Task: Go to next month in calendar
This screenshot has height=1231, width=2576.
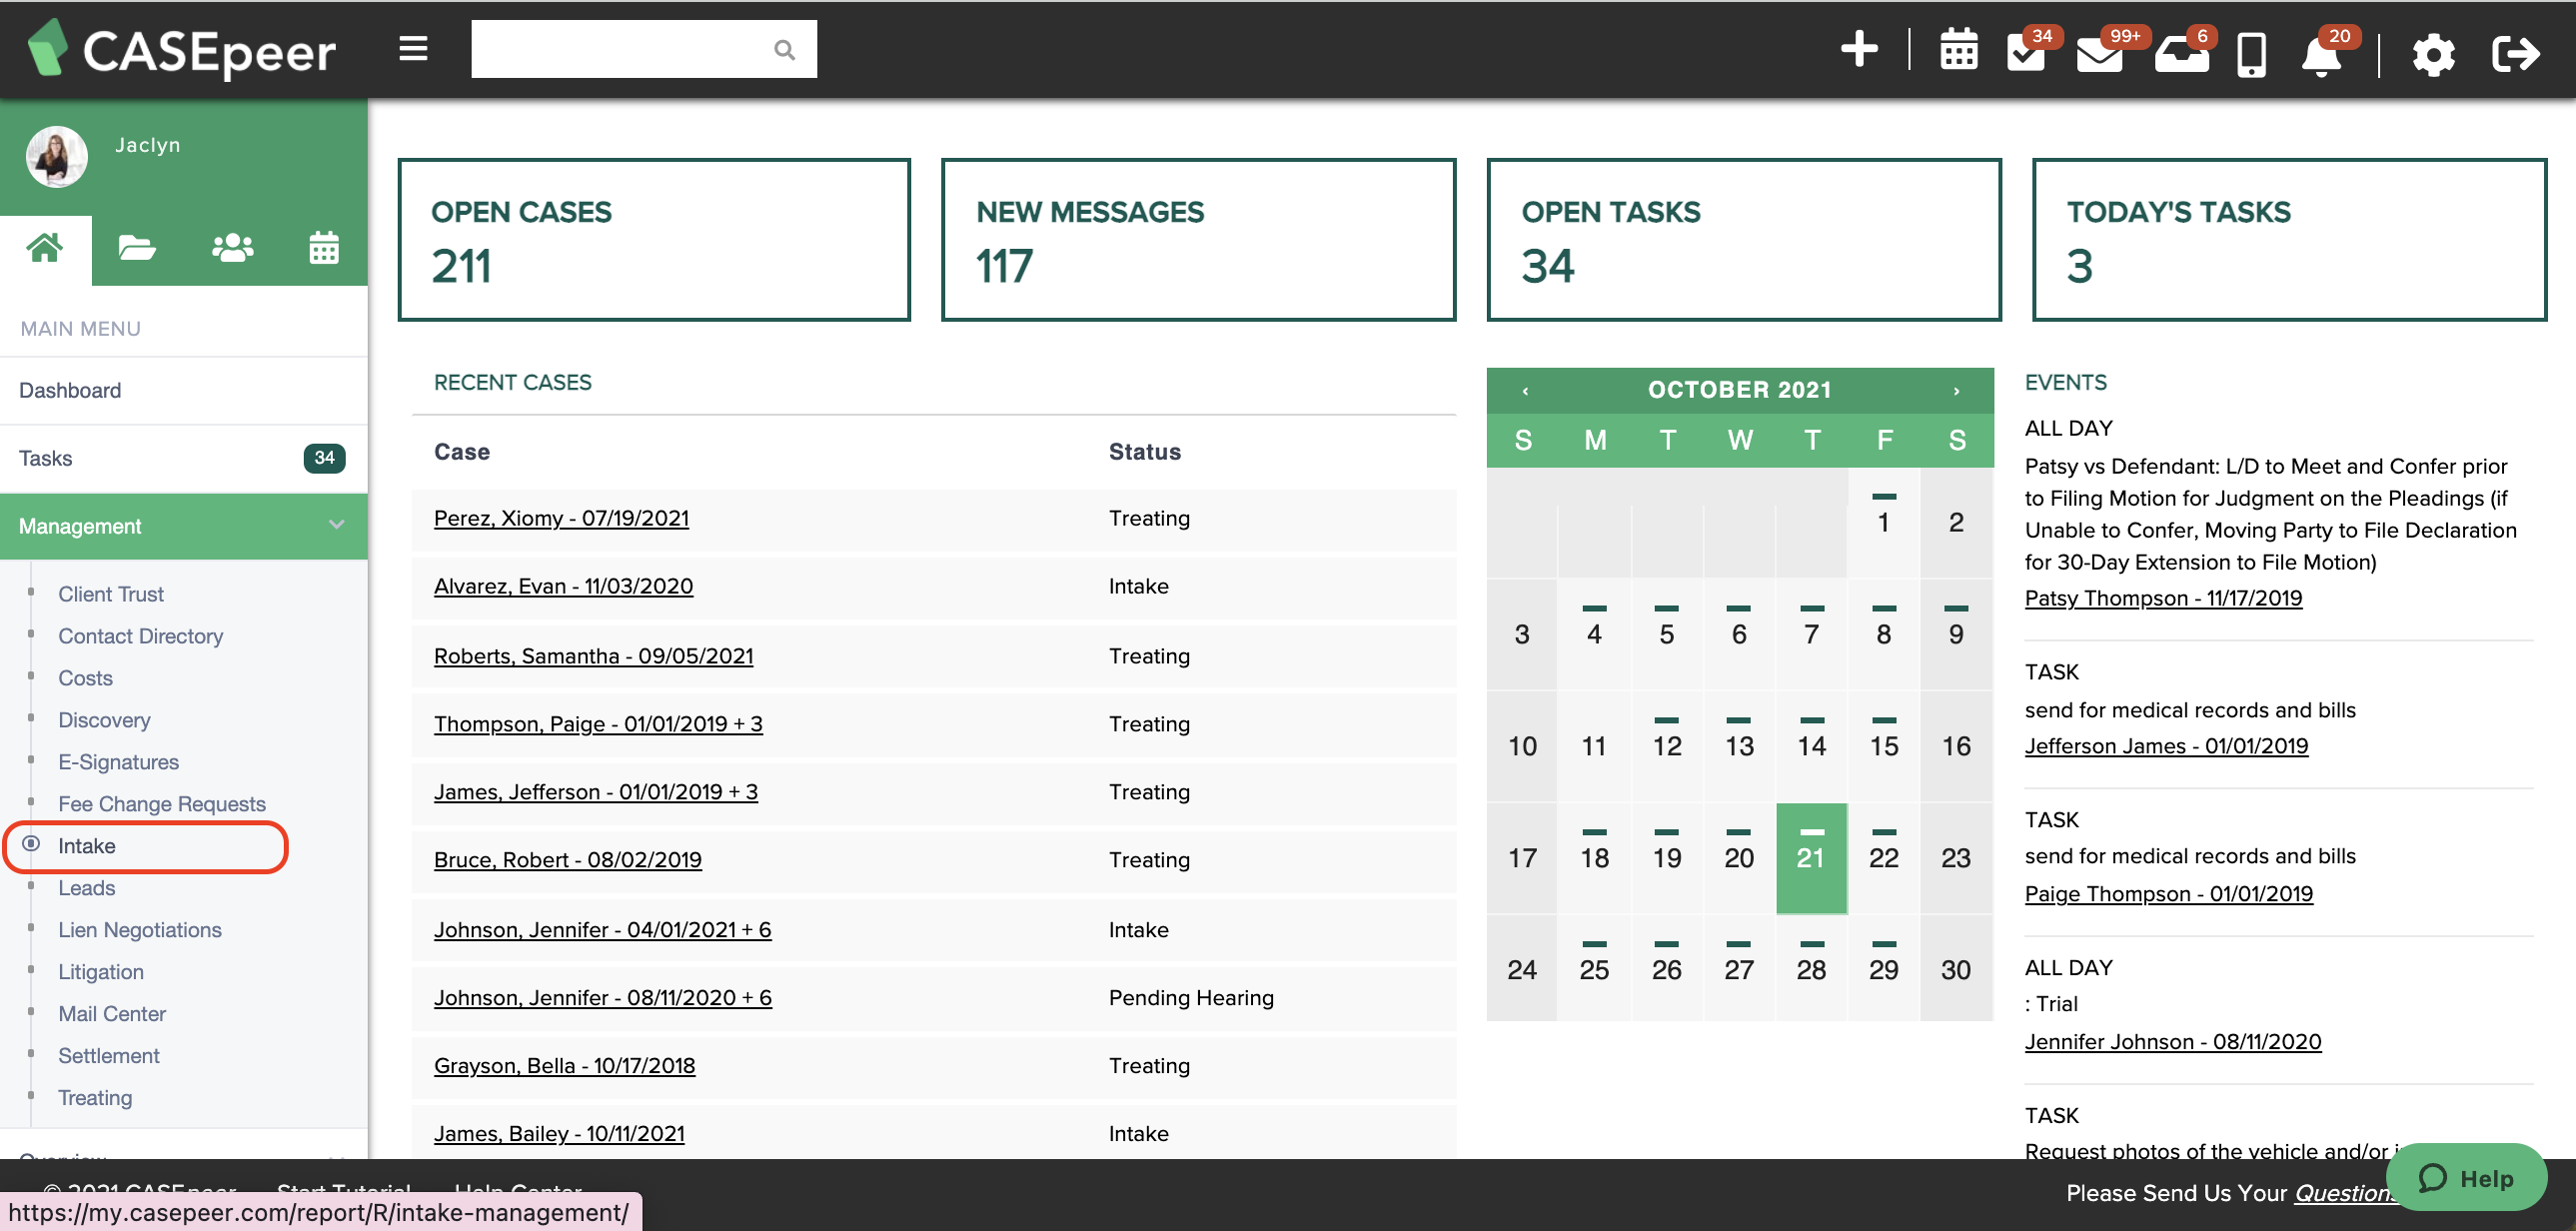Action: (1956, 391)
